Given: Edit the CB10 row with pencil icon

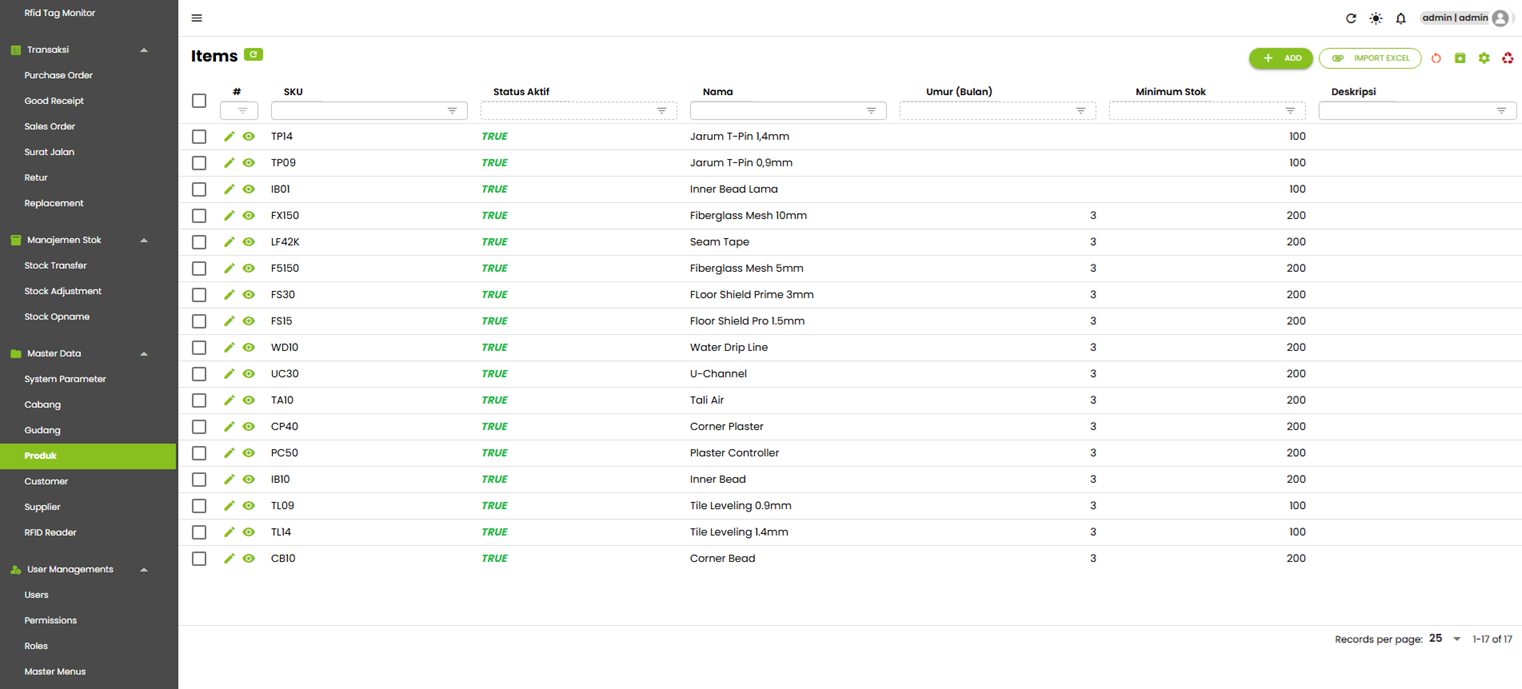Looking at the screenshot, I should coord(229,558).
